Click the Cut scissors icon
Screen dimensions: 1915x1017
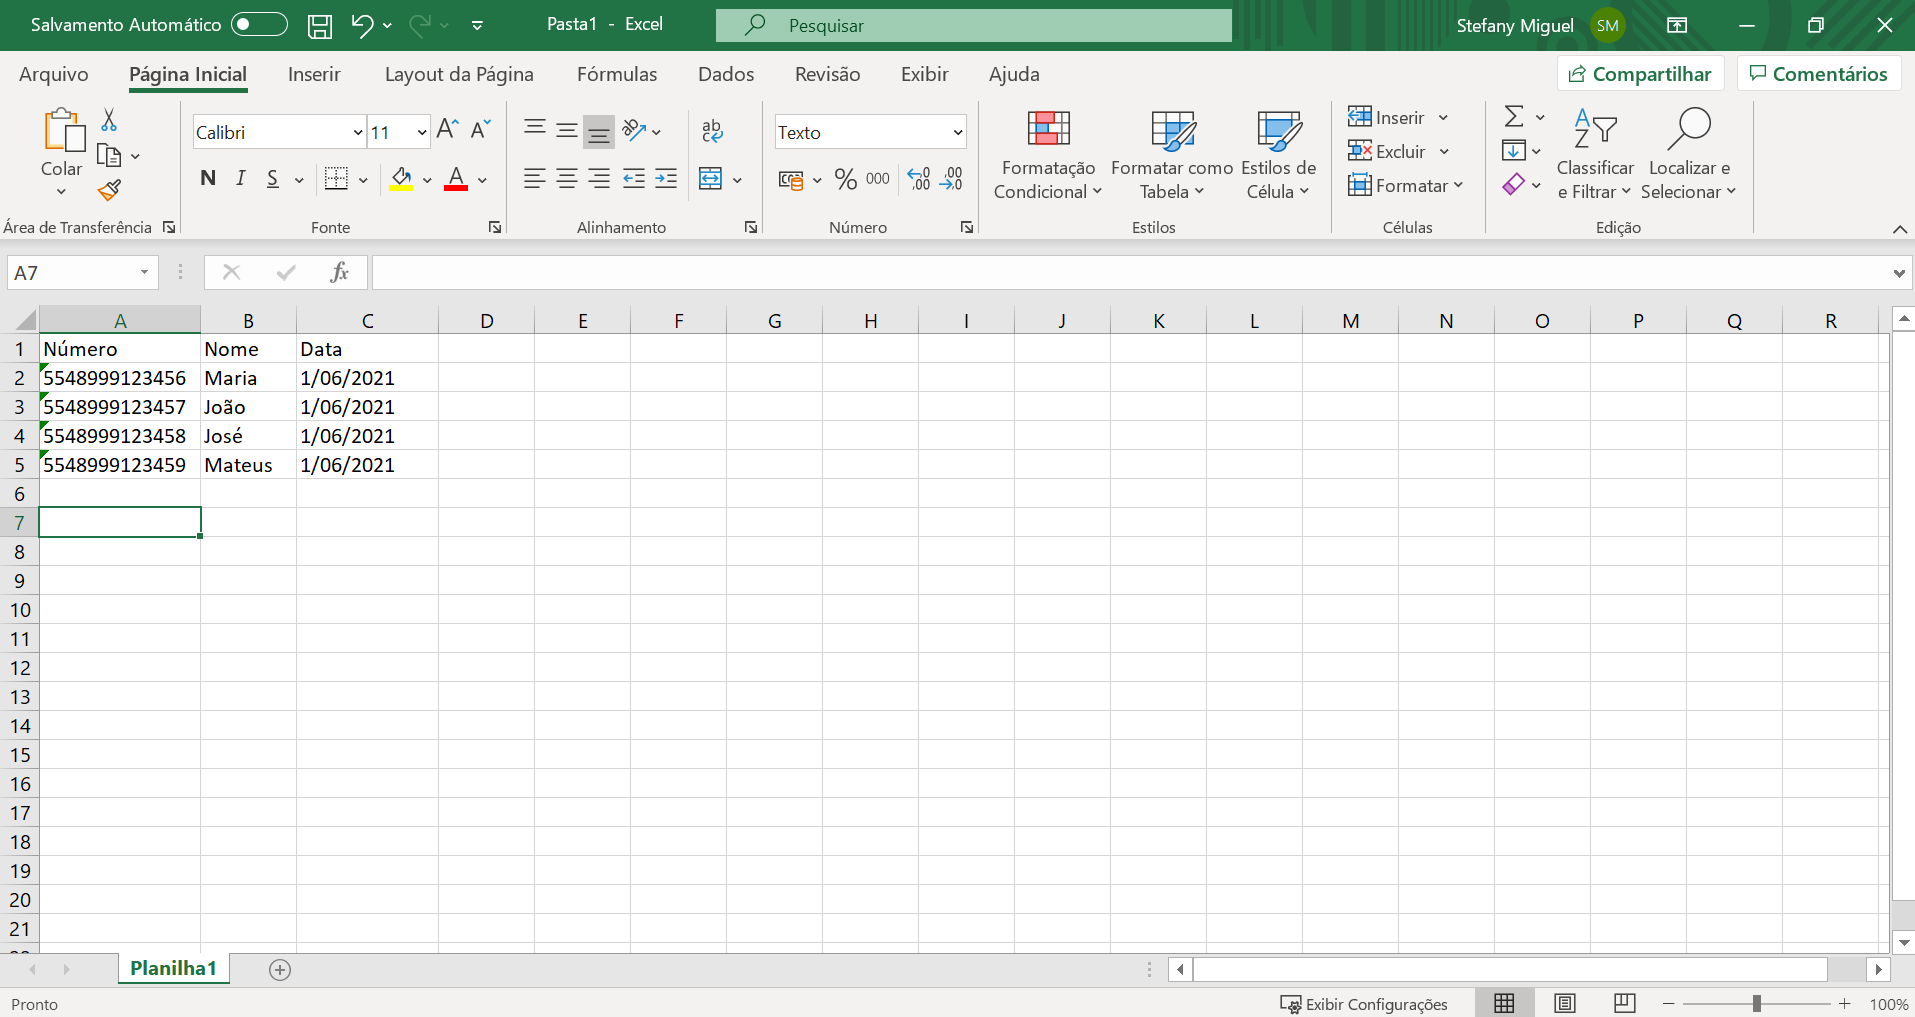pyautogui.click(x=109, y=120)
